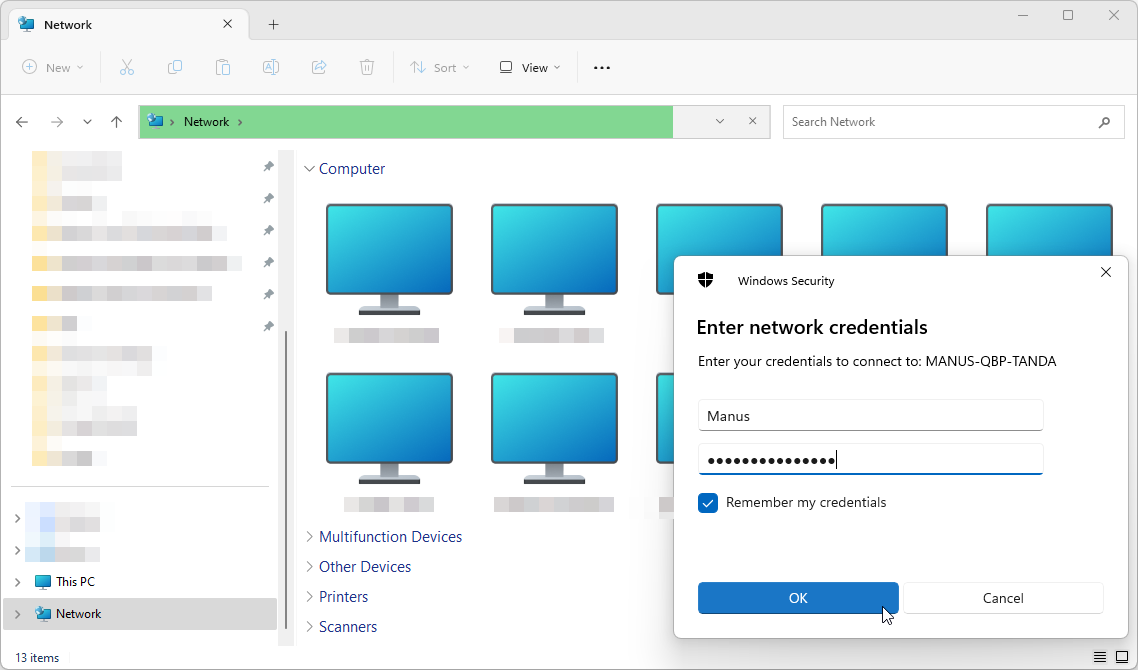Expand the Multifunction Devices group
This screenshot has height=670, width=1138.
coord(309,537)
